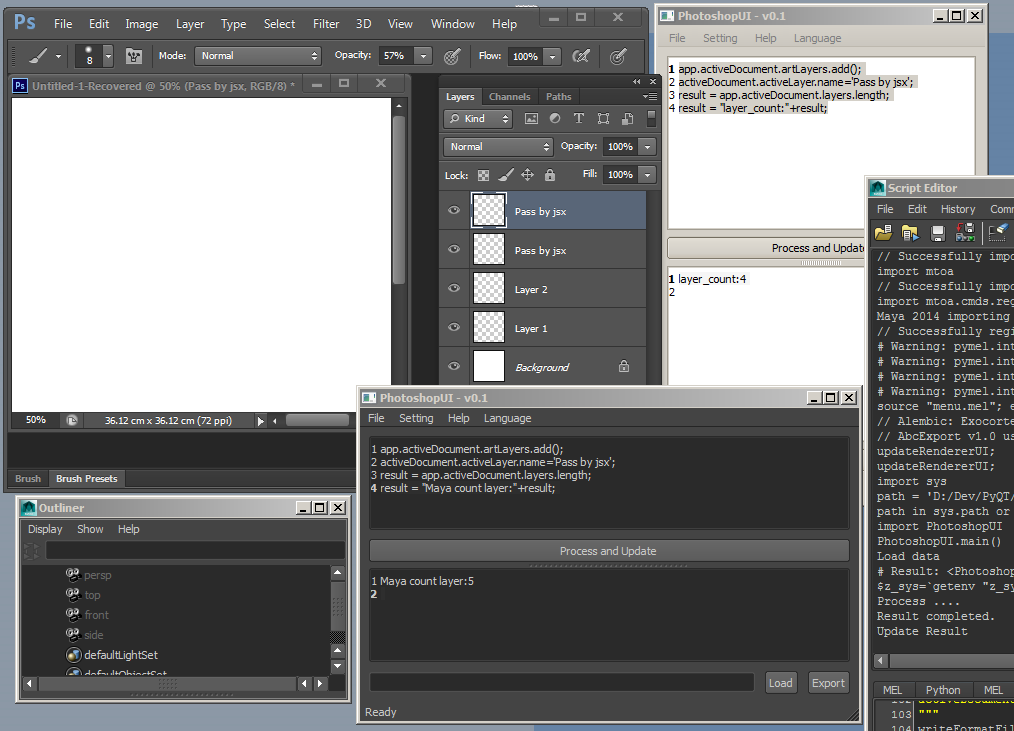
Task: Open the Layers panel flyout menu
Action: (x=649, y=96)
